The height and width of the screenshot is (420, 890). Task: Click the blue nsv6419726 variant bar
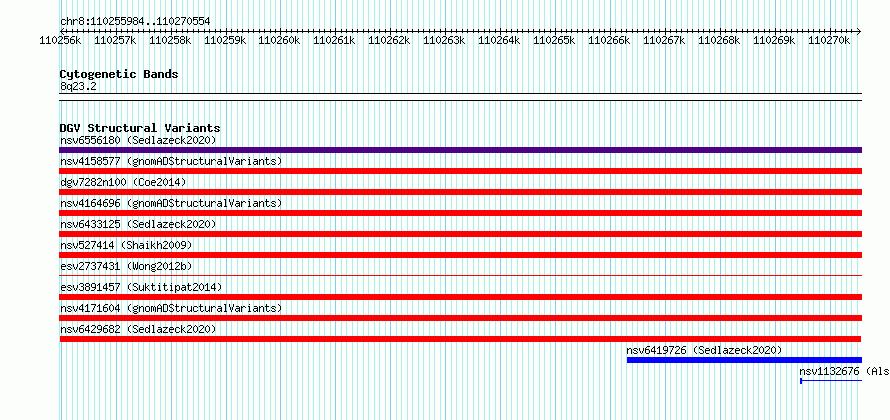(744, 360)
